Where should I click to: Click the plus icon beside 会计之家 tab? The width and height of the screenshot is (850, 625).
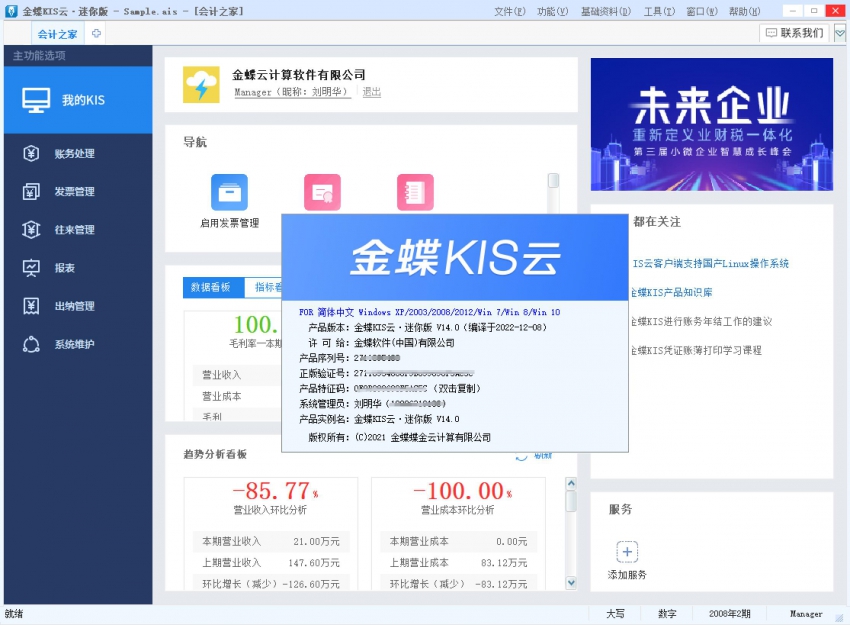[x=95, y=33]
